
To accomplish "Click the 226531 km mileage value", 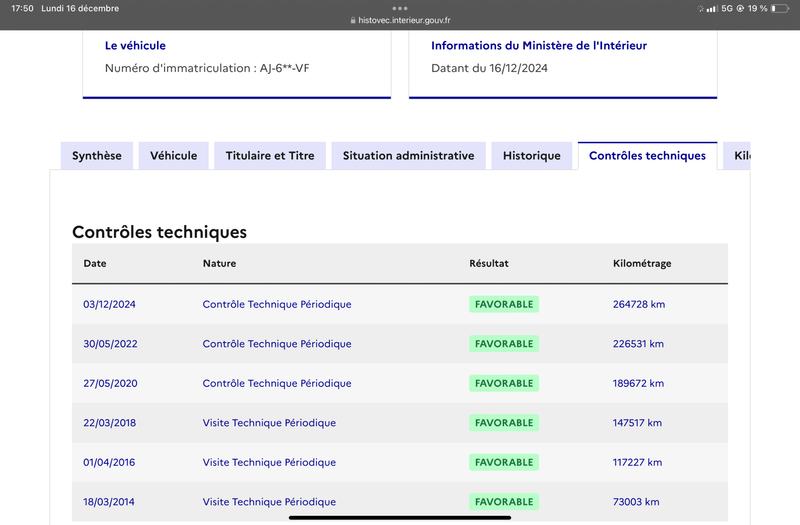I will pos(638,344).
